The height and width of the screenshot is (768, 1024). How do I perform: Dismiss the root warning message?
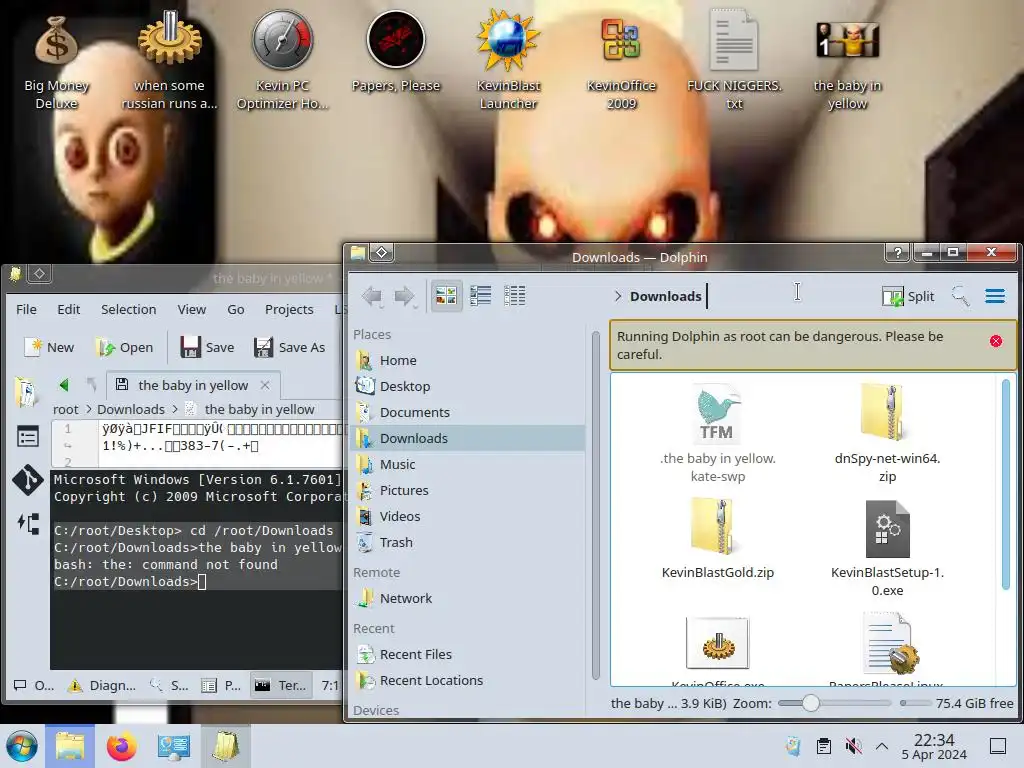pos(995,341)
